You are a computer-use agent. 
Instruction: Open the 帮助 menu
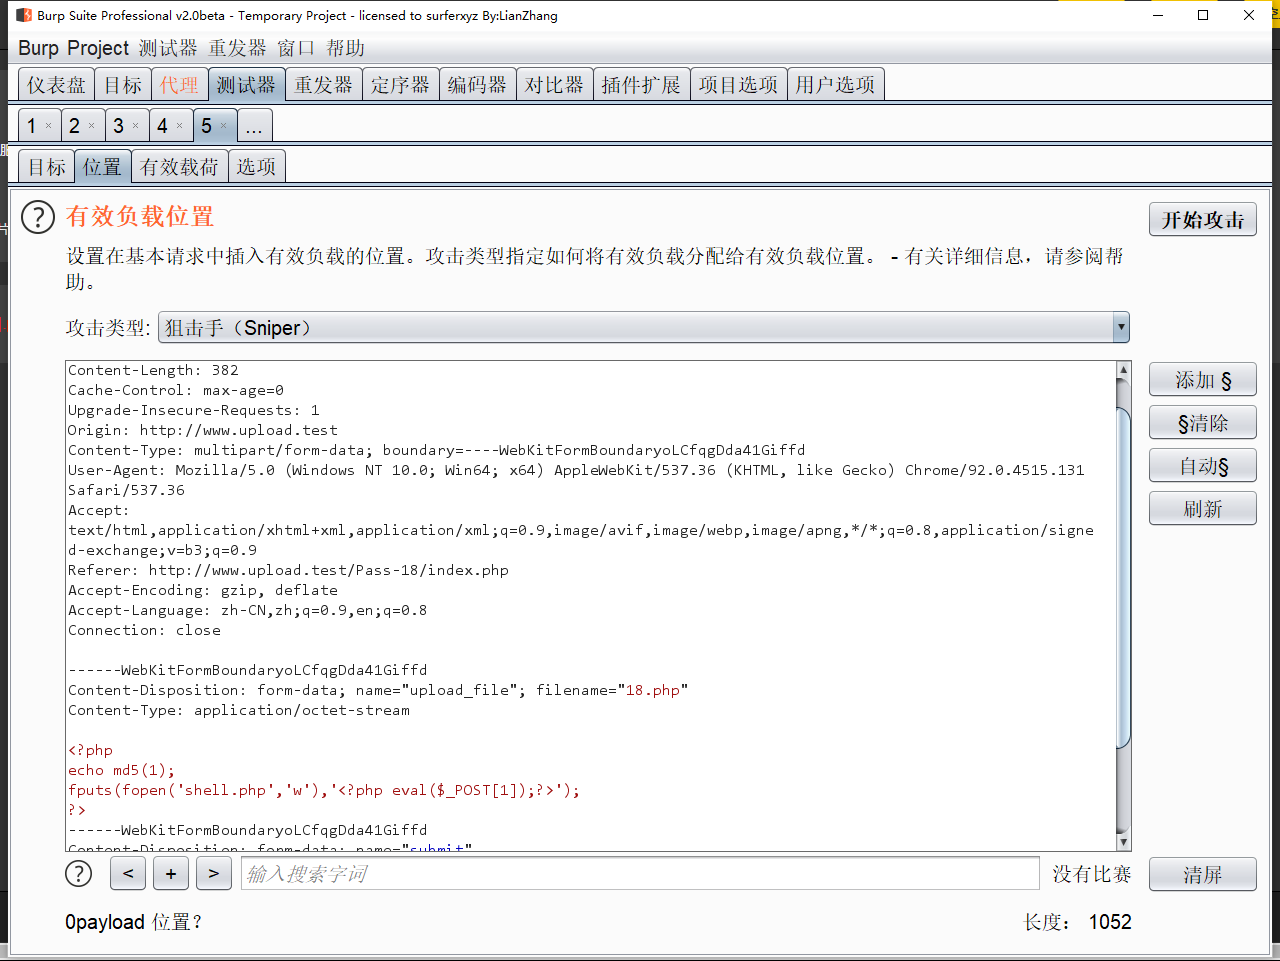tap(345, 48)
